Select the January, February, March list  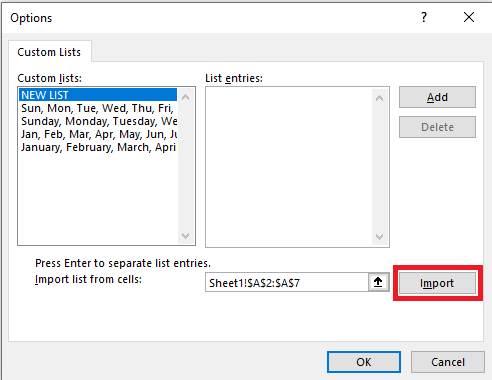tap(98, 147)
